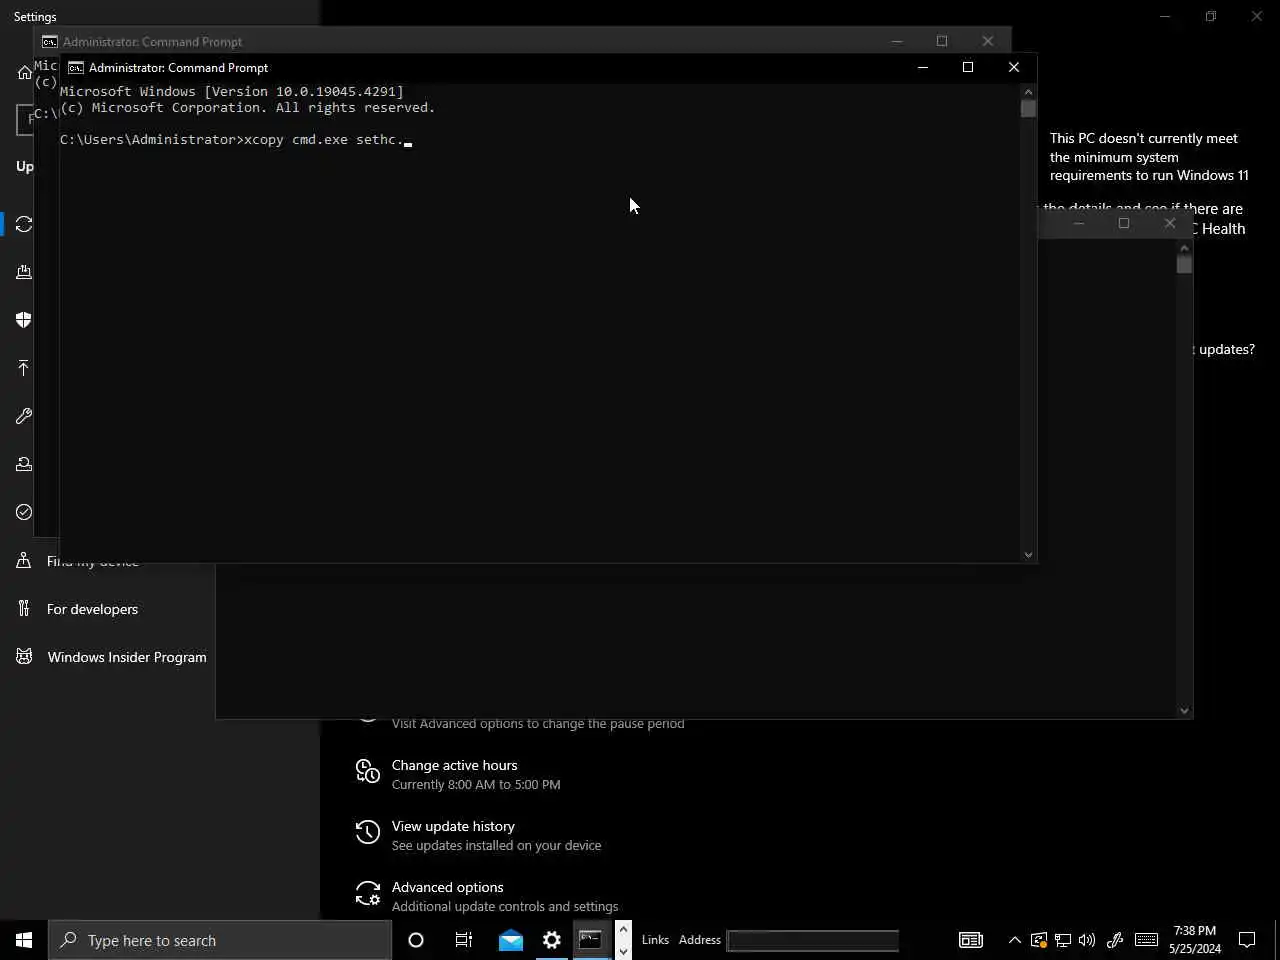Open Windows Ink Workspace pen icon
The image size is (1280, 960).
point(1115,940)
